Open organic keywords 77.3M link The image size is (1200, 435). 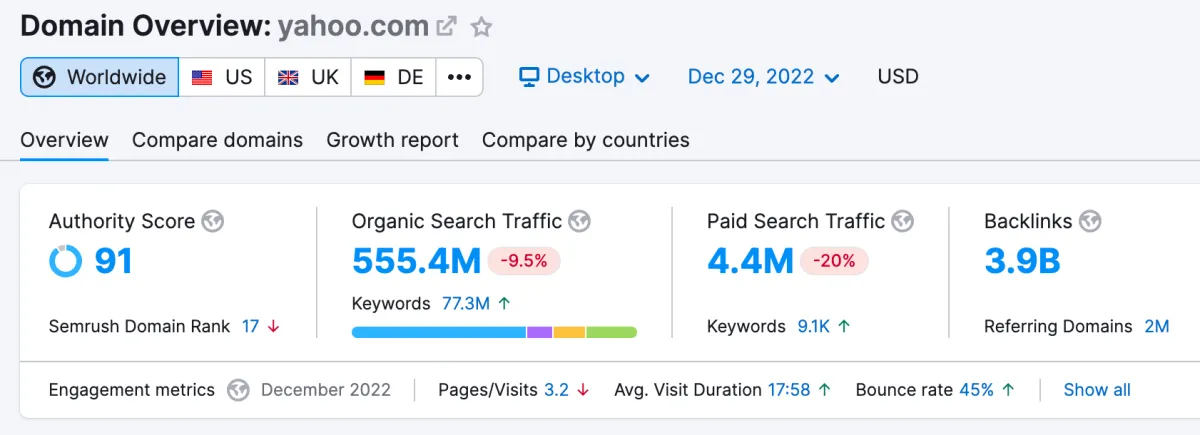(465, 303)
